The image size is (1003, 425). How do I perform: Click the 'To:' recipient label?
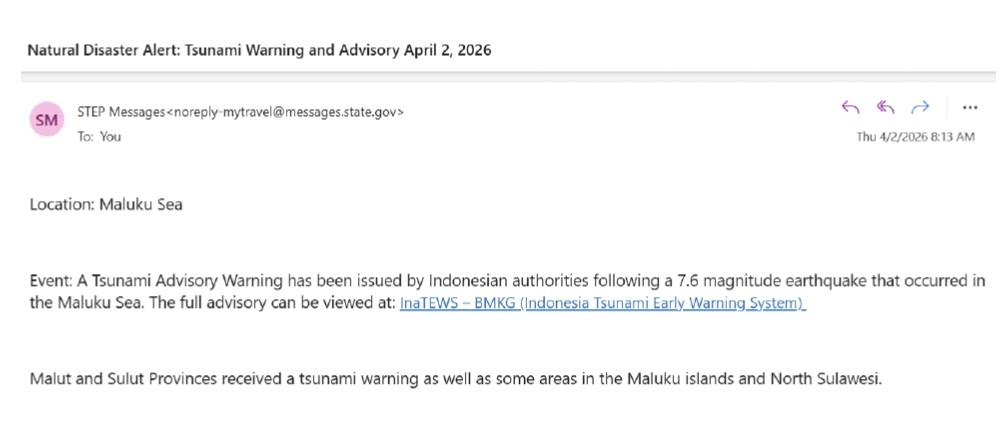[x=86, y=136]
